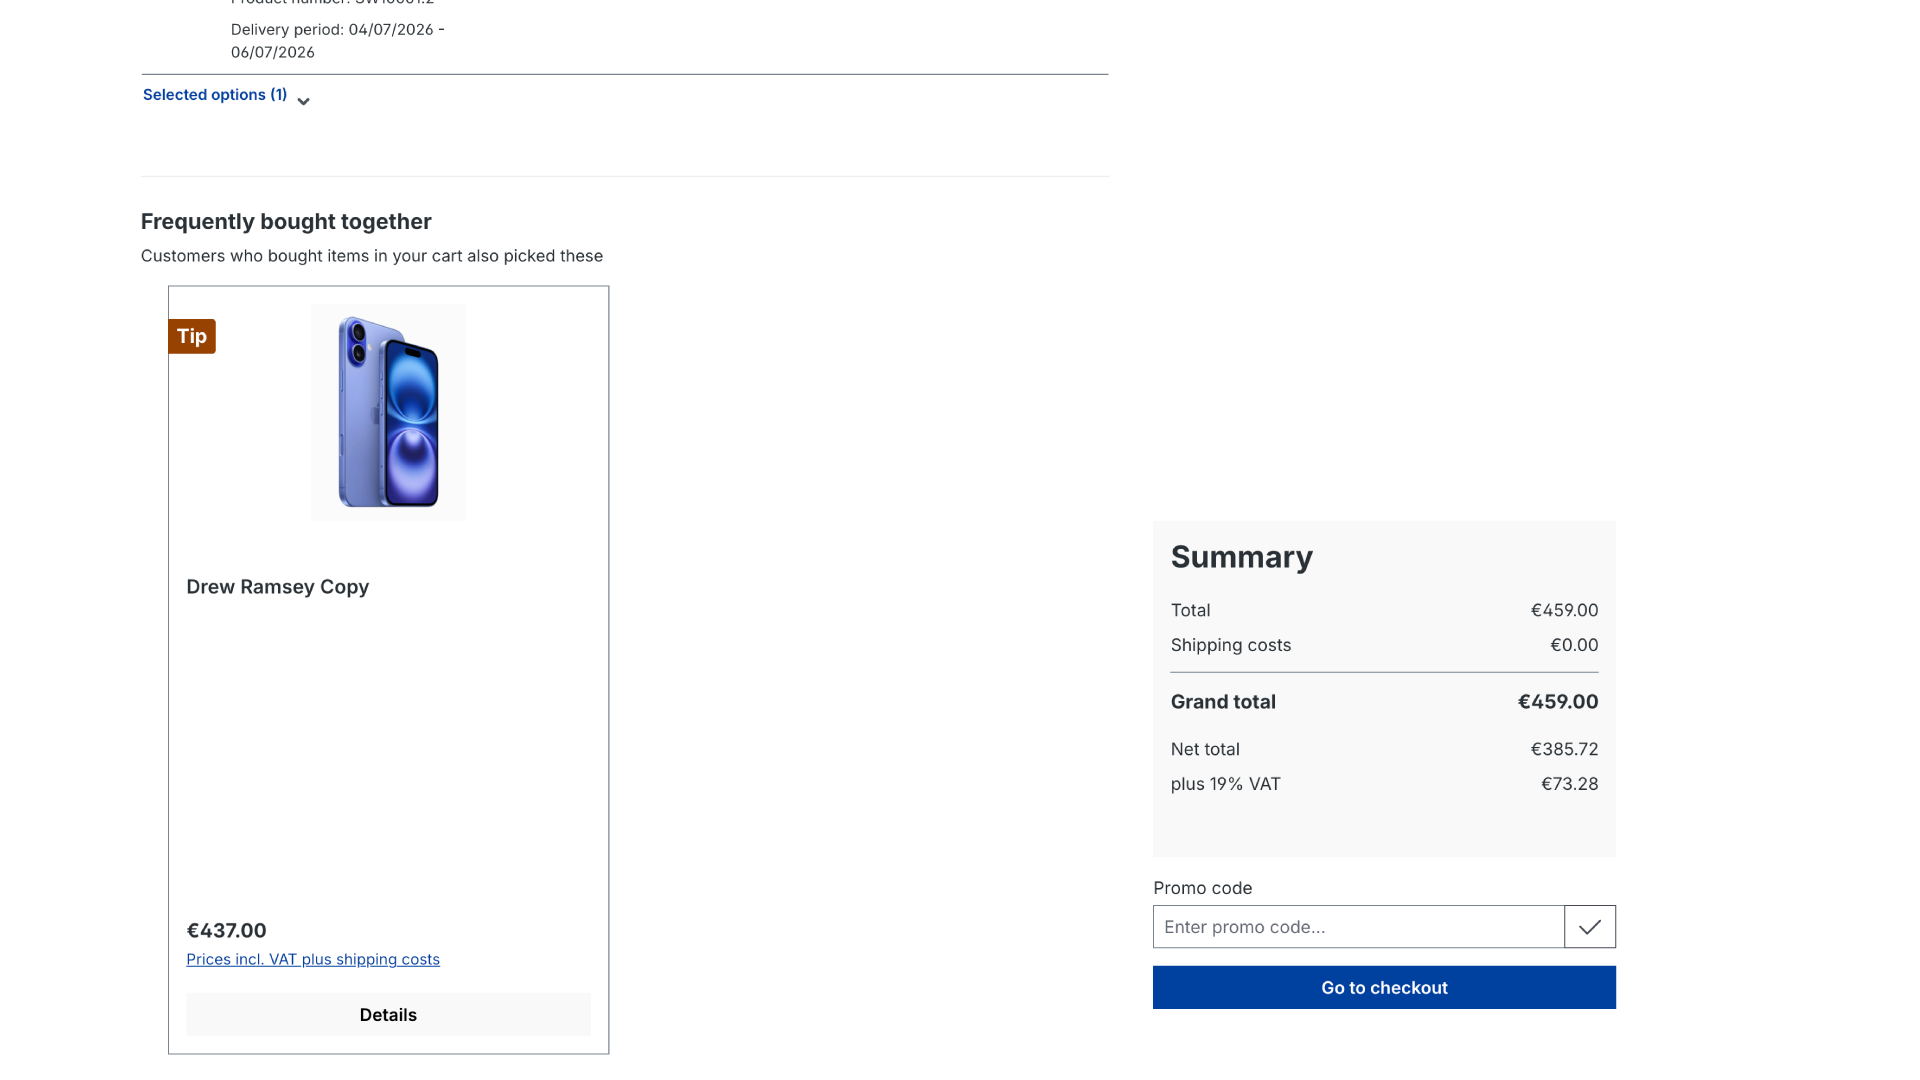Select the plus 19% VAT label
The height and width of the screenshot is (1080, 1920).
point(1226,784)
